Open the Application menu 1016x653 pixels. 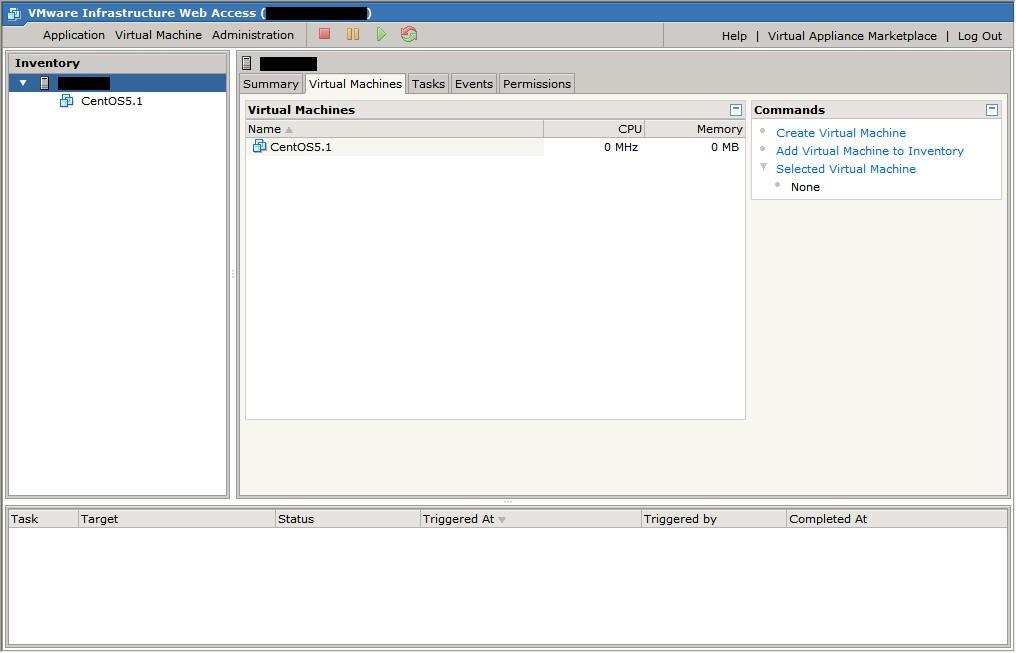[73, 35]
